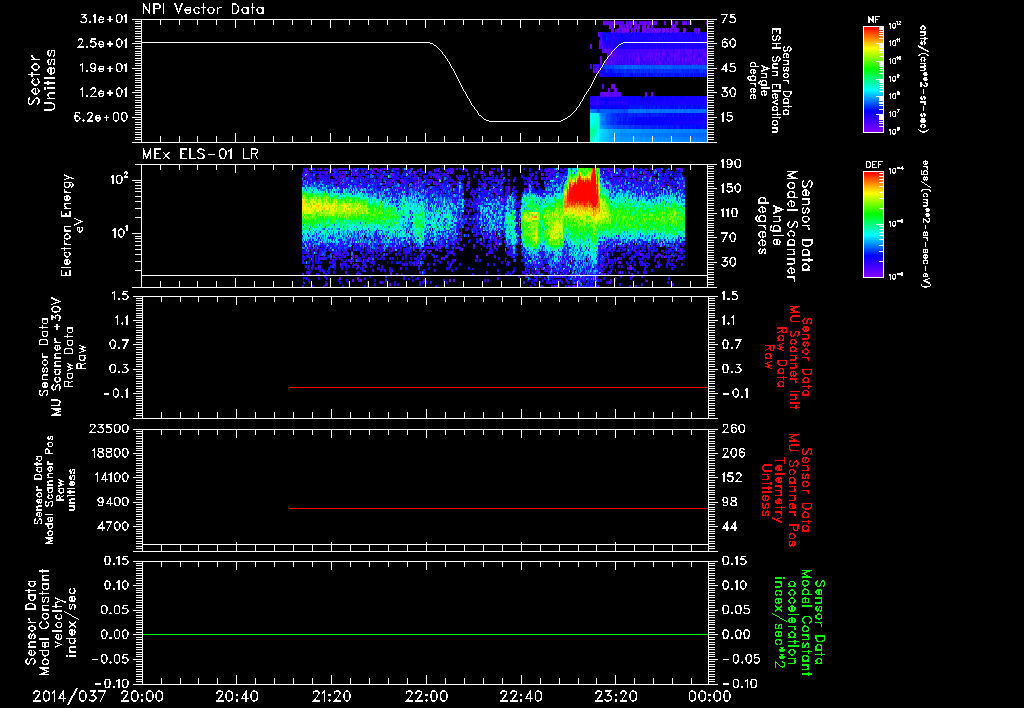The width and height of the screenshot is (1024, 708).
Task: Click the 9400 scanner position axis value
Action: click(113, 502)
